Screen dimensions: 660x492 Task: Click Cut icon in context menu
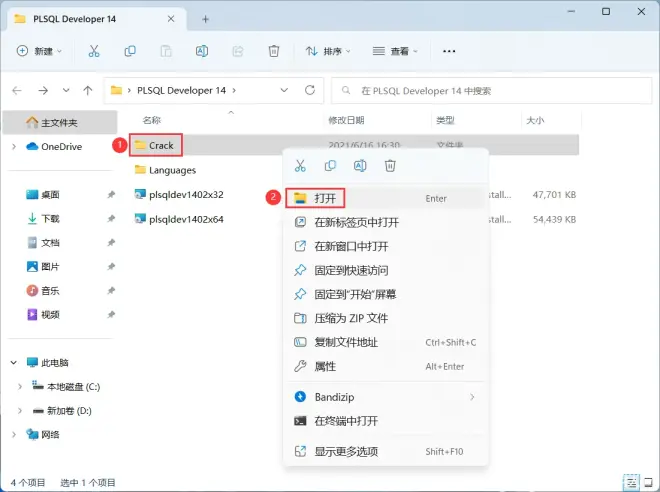(300, 166)
